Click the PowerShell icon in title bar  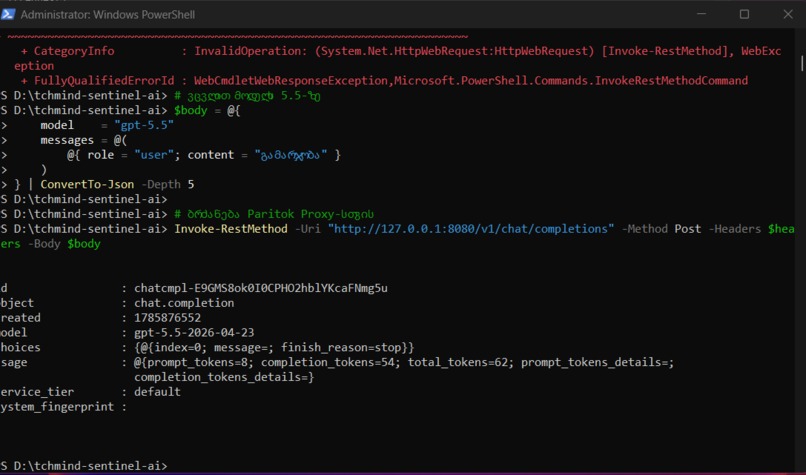tap(8, 14)
